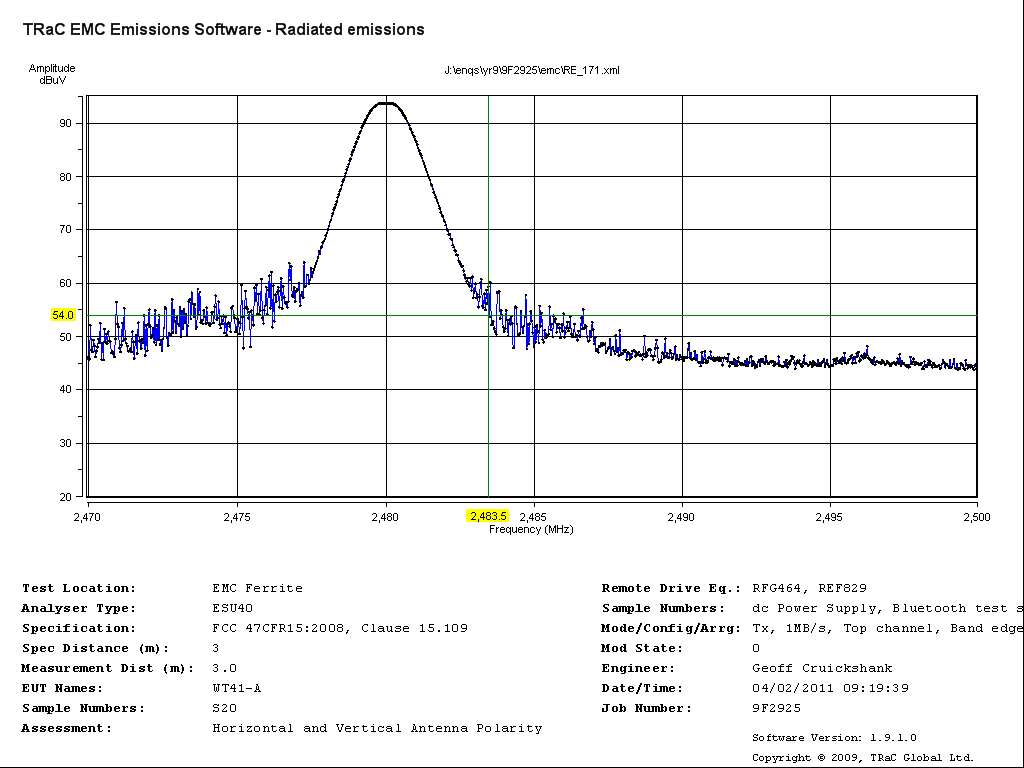Select the analyser type value 'ESU40'
Screen dimensions: 1024x768
(x=233, y=608)
